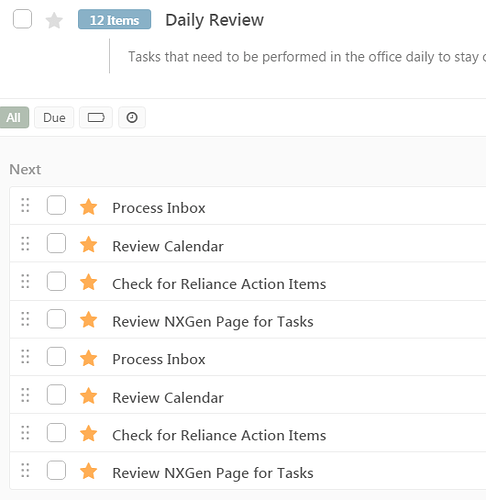Click drag handle of second Check for Reliance Action Items

[x=25, y=433]
